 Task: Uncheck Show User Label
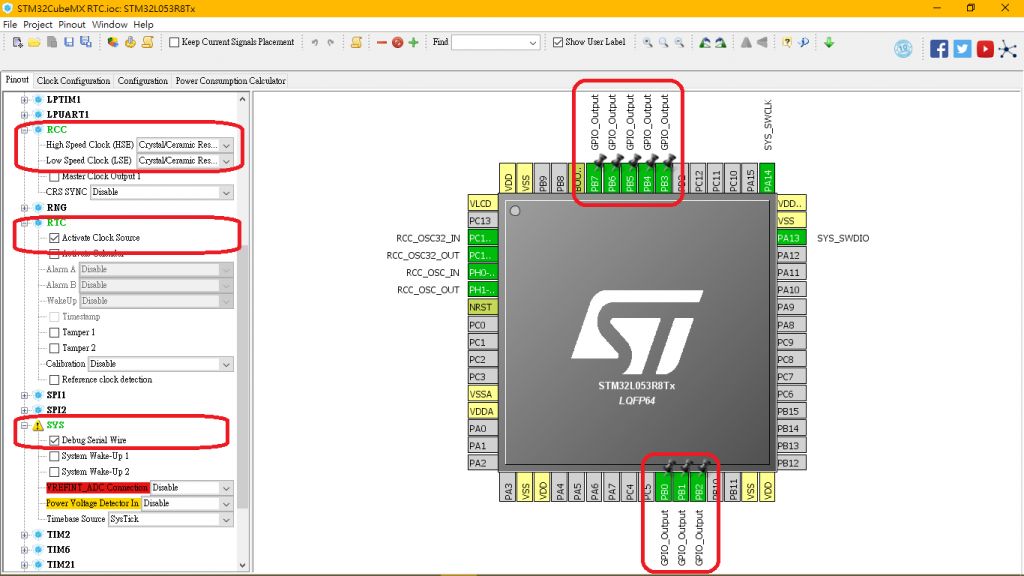pos(558,42)
